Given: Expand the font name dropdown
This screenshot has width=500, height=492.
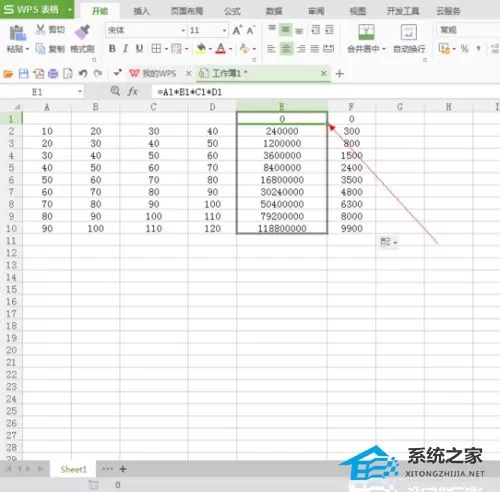Looking at the screenshot, I should 183,31.
